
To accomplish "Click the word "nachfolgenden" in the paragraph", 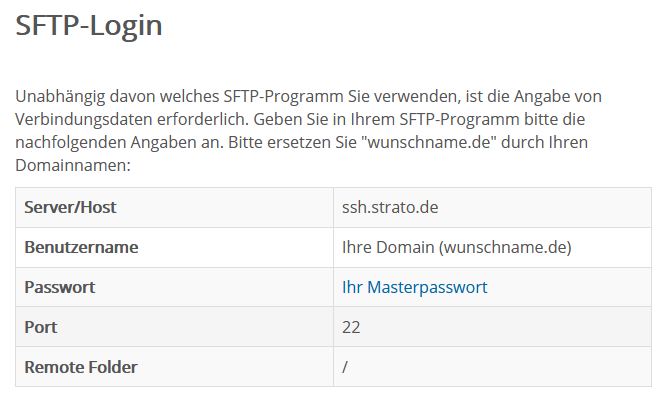I will tap(70, 142).
